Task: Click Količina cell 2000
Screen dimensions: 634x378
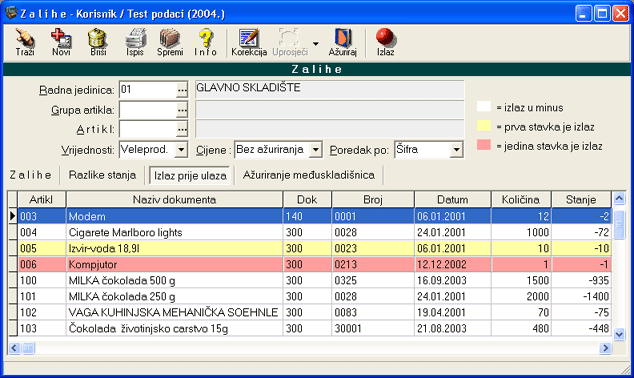Action: [x=521, y=296]
